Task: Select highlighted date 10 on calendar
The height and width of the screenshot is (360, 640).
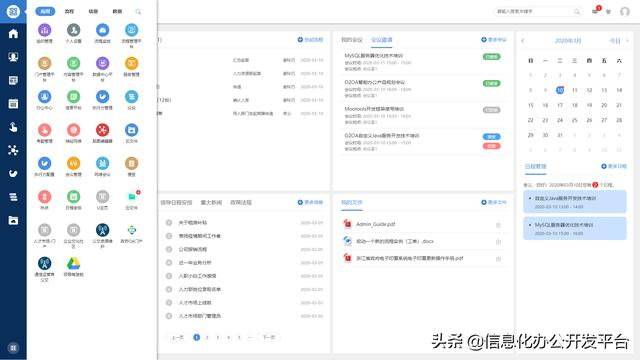Action: (560, 90)
